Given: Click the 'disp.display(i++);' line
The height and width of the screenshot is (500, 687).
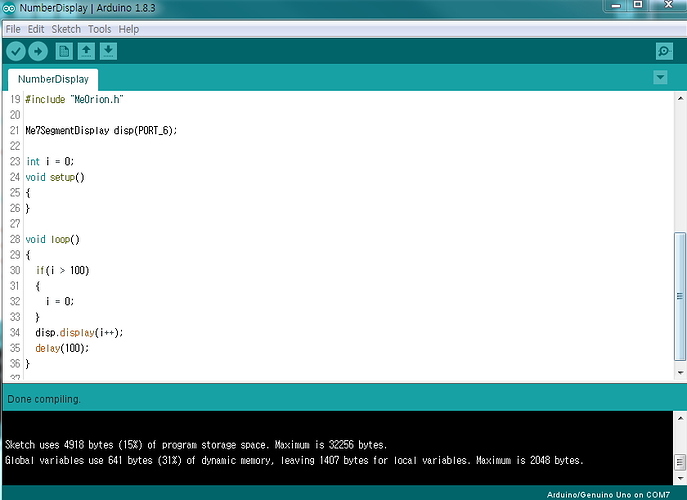Looking at the screenshot, I should pyautogui.click(x=79, y=333).
